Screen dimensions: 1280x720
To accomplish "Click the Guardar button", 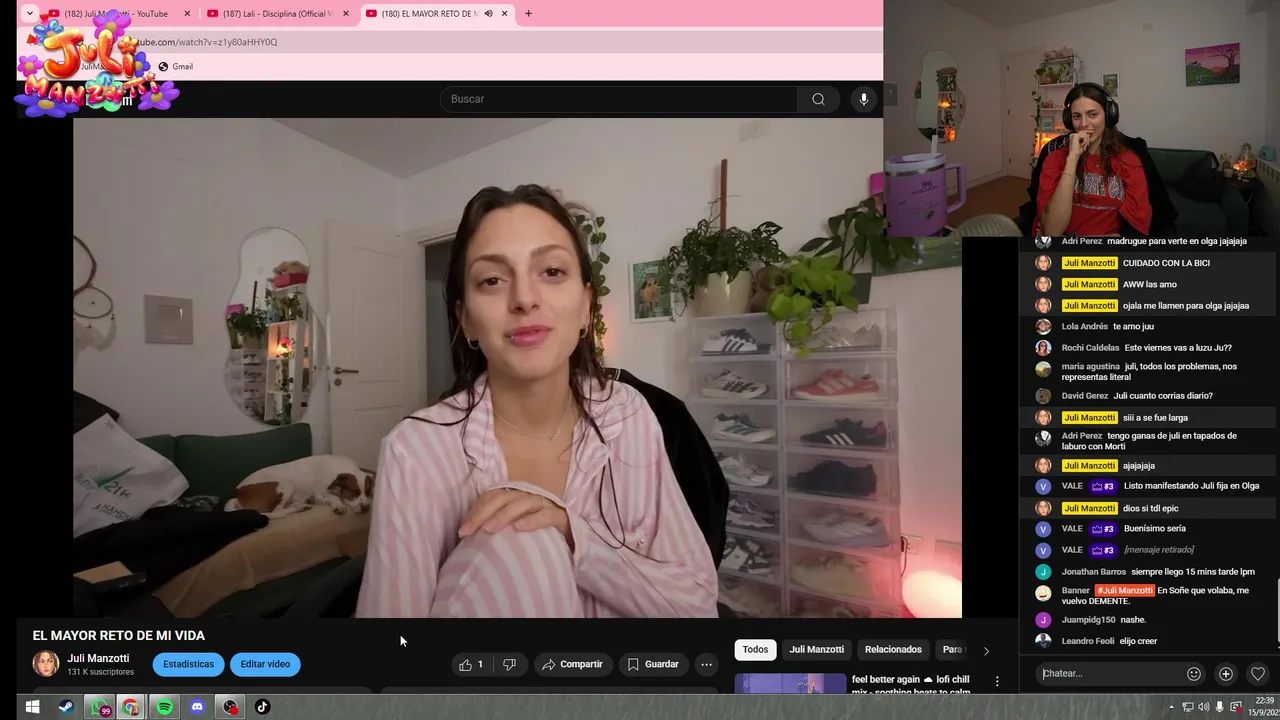I will (x=653, y=664).
